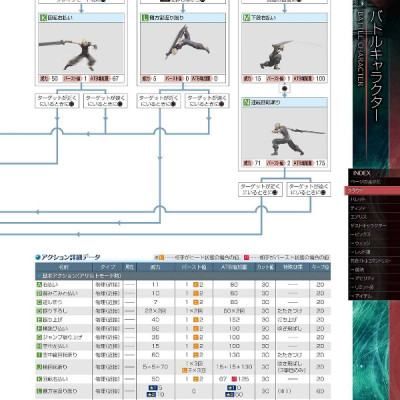Click the green L icon above the flip-slash panel
The image size is (400, 400).
tap(145, 18)
